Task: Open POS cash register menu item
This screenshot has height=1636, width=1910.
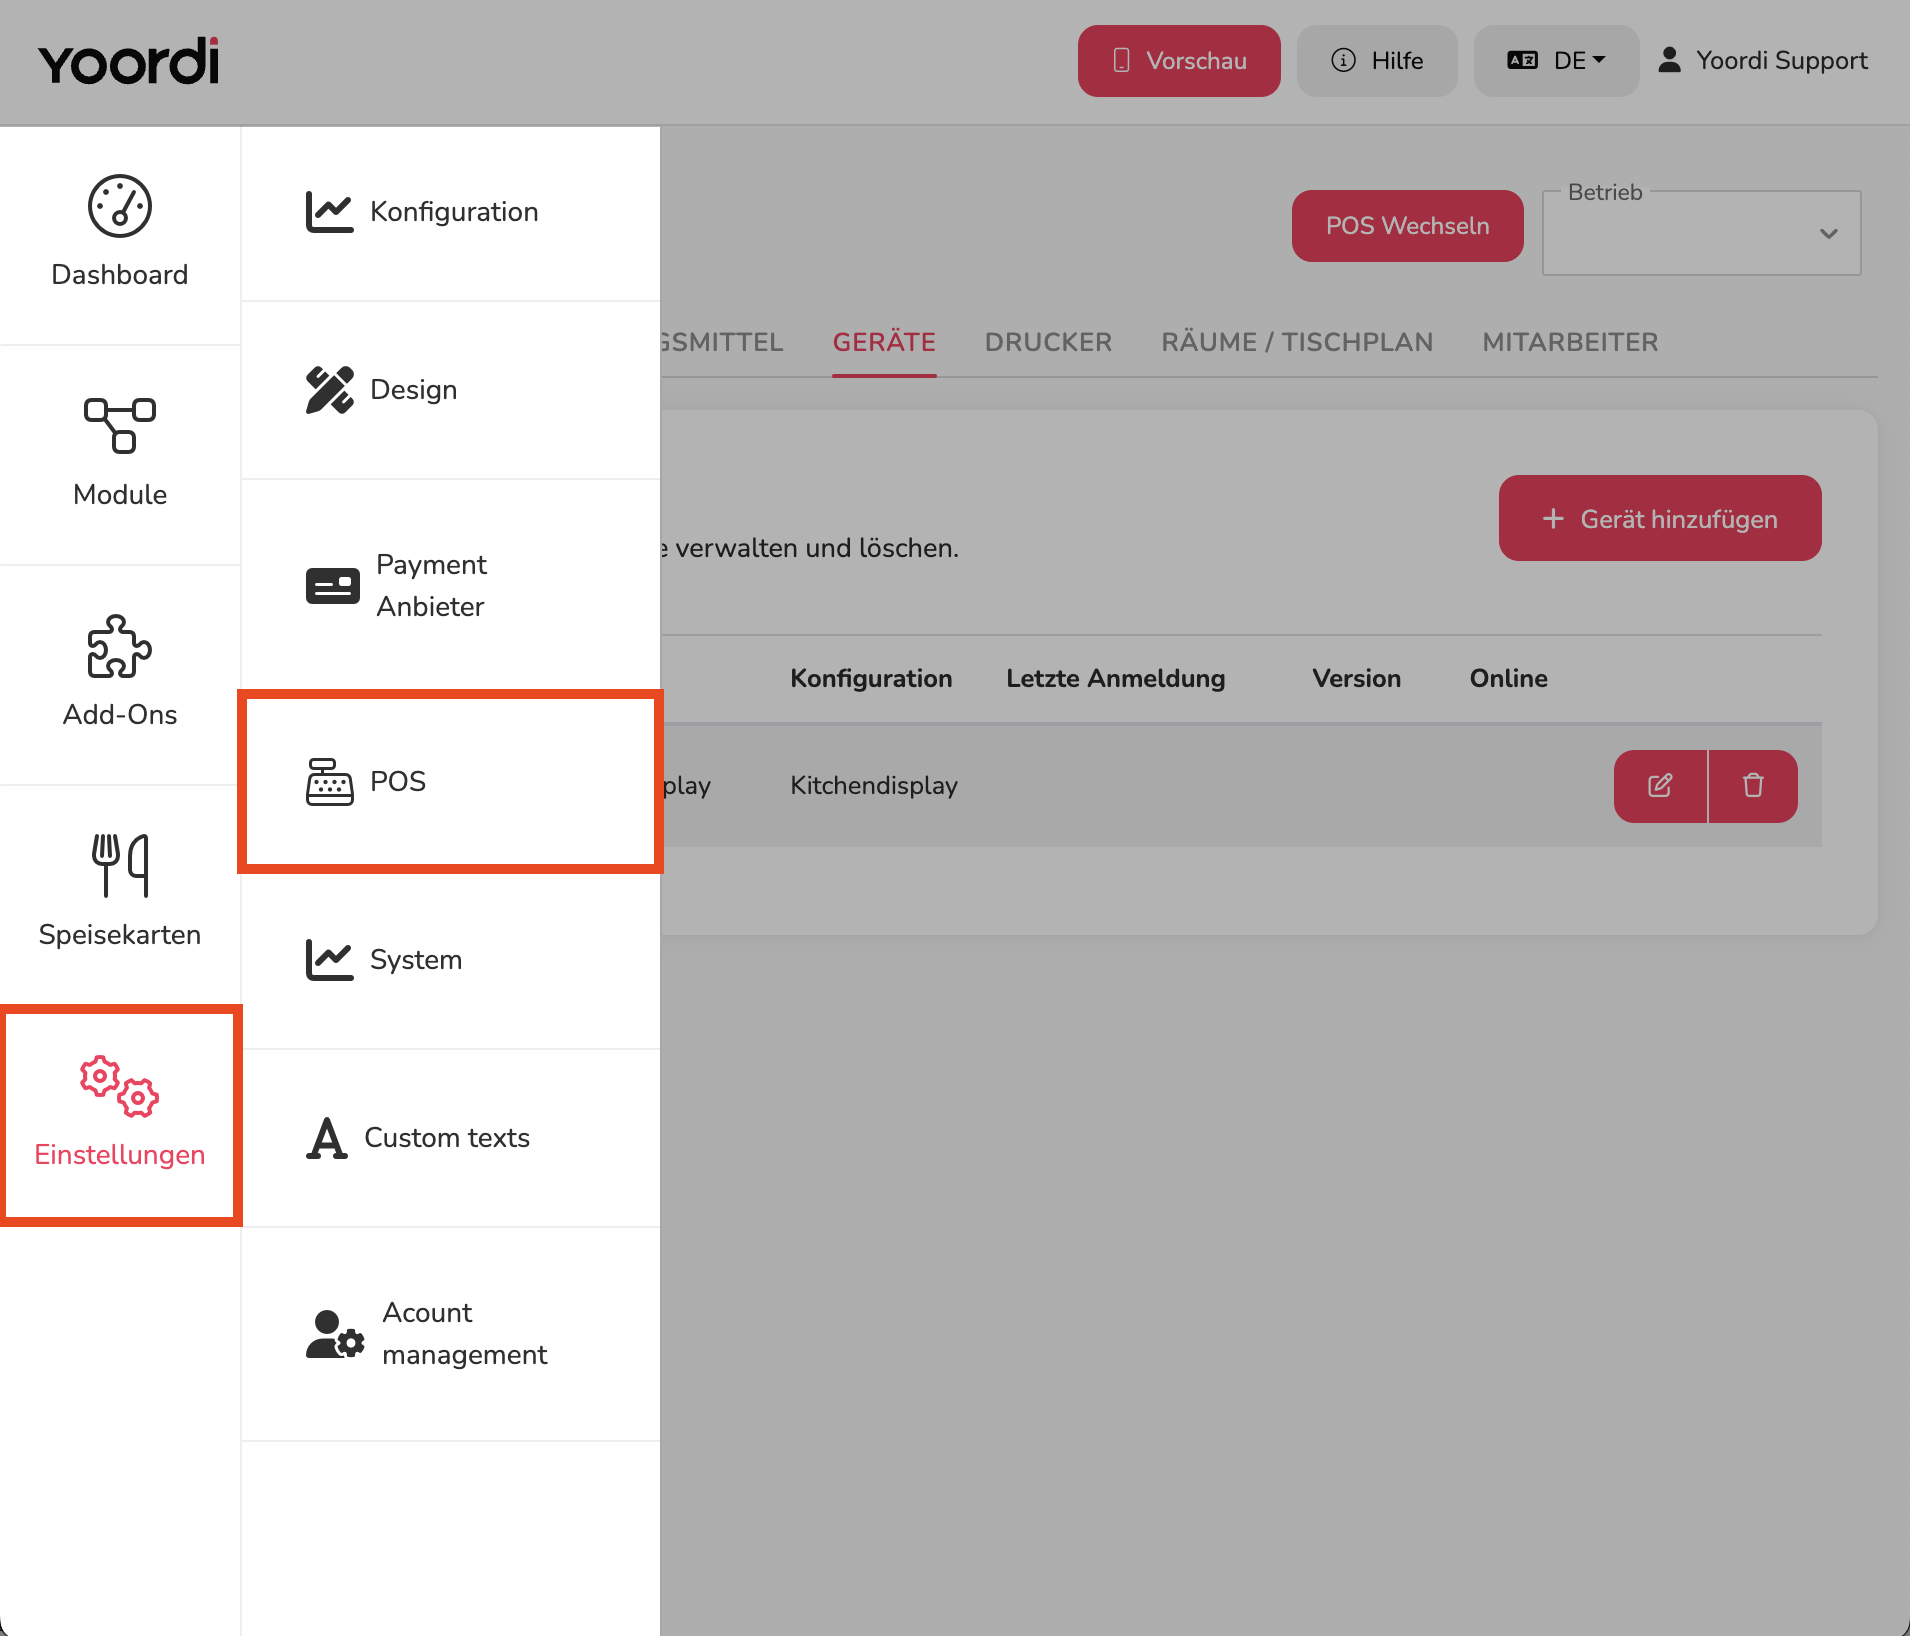Action: tap(450, 781)
